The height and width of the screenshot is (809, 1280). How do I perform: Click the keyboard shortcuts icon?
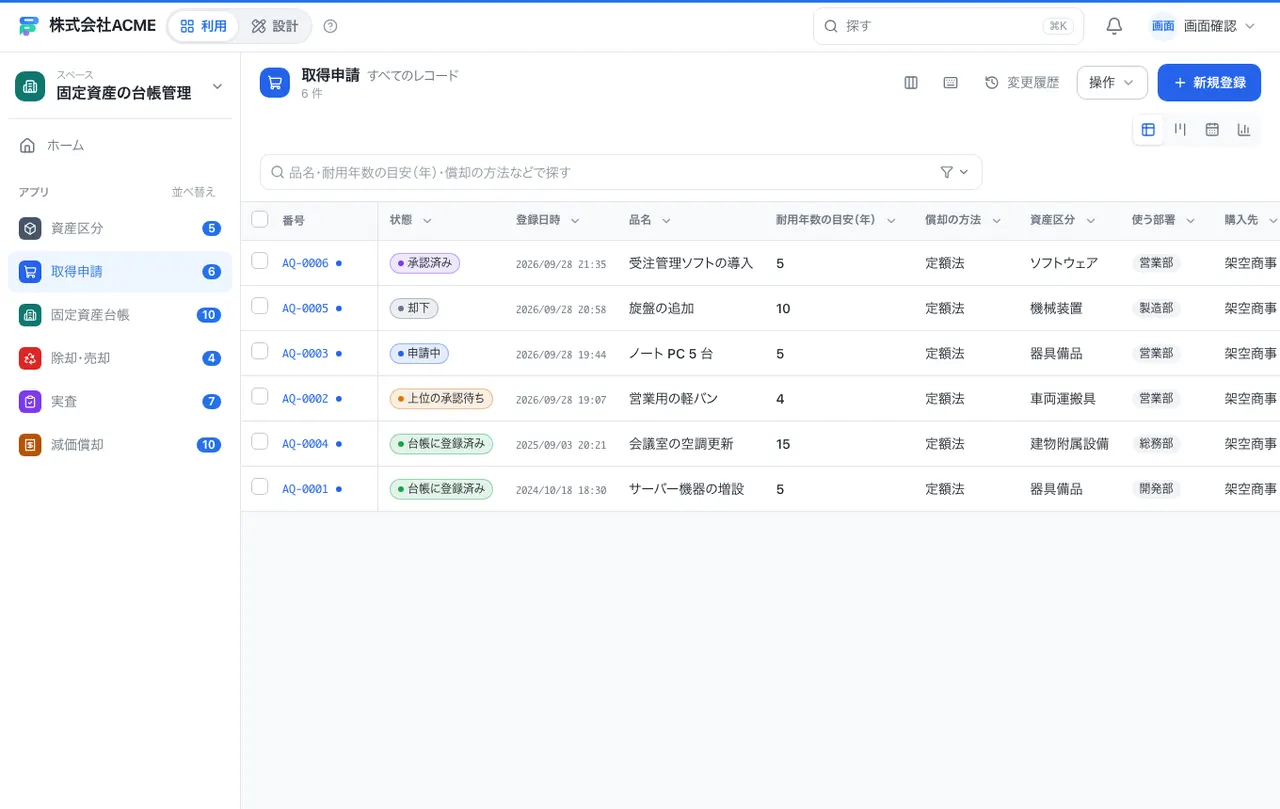click(x=951, y=83)
